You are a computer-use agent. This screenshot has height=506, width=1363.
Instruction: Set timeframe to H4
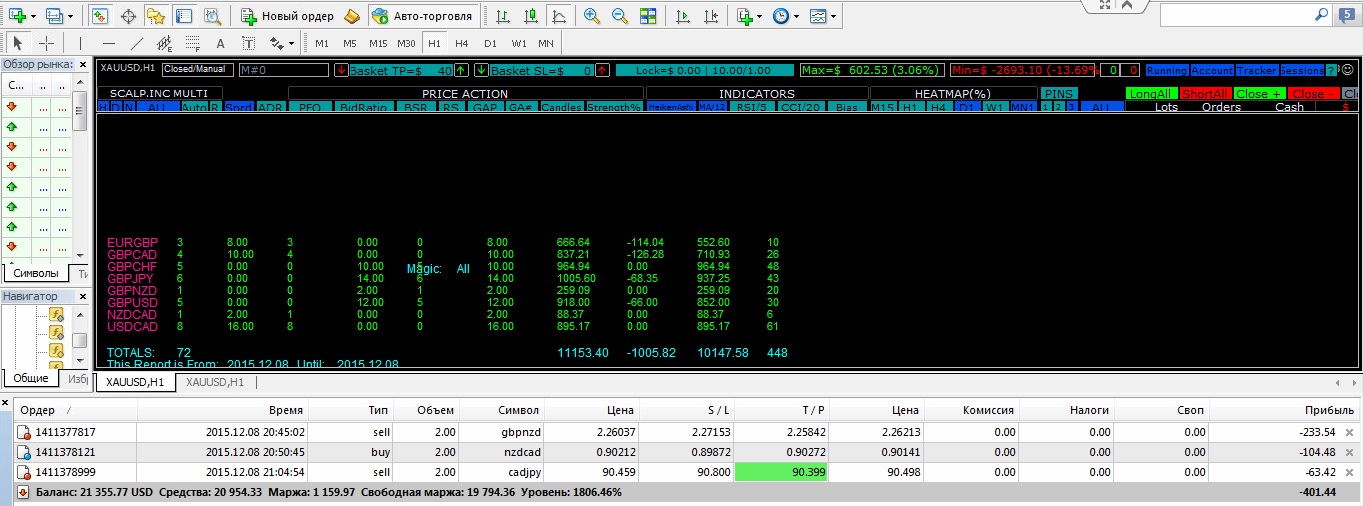point(462,44)
